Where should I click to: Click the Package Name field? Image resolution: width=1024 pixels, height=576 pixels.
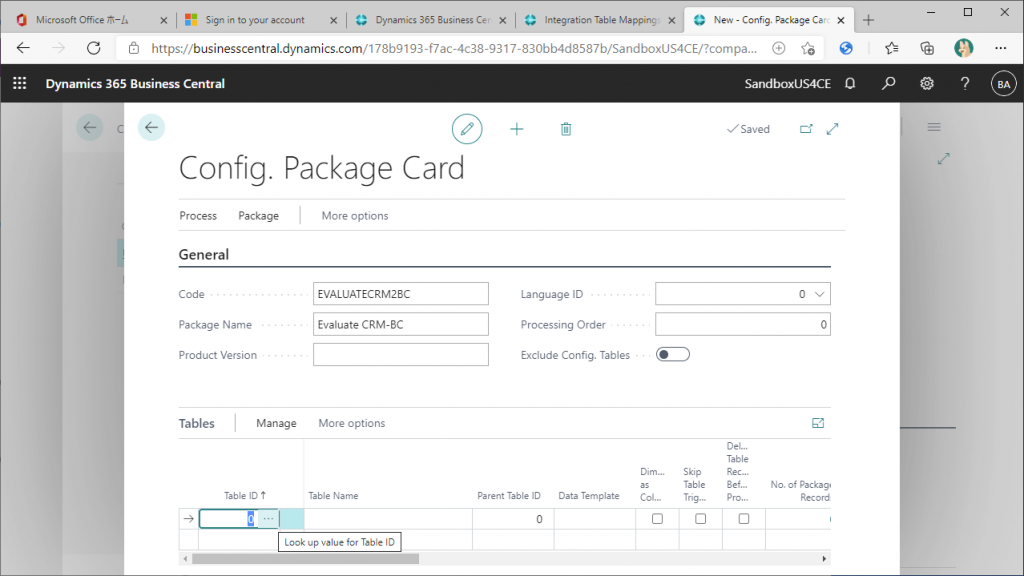[400, 325]
